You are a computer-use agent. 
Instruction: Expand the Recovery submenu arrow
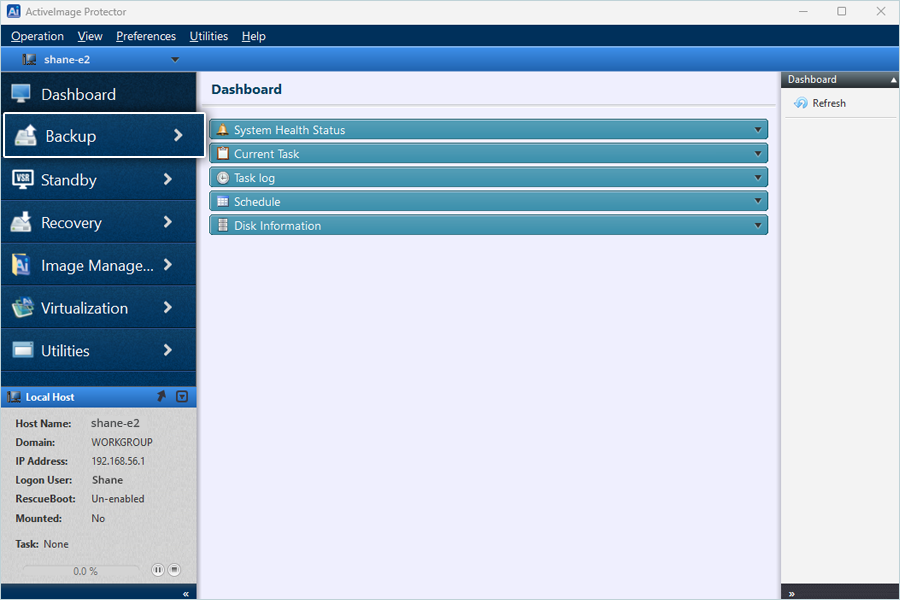pyautogui.click(x=168, y=222)
